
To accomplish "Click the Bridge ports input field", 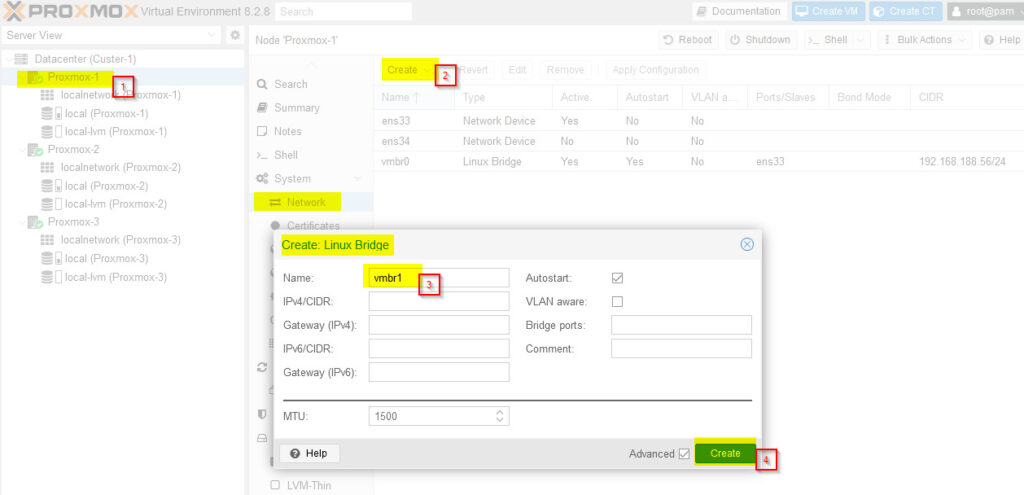I will 681,325.
